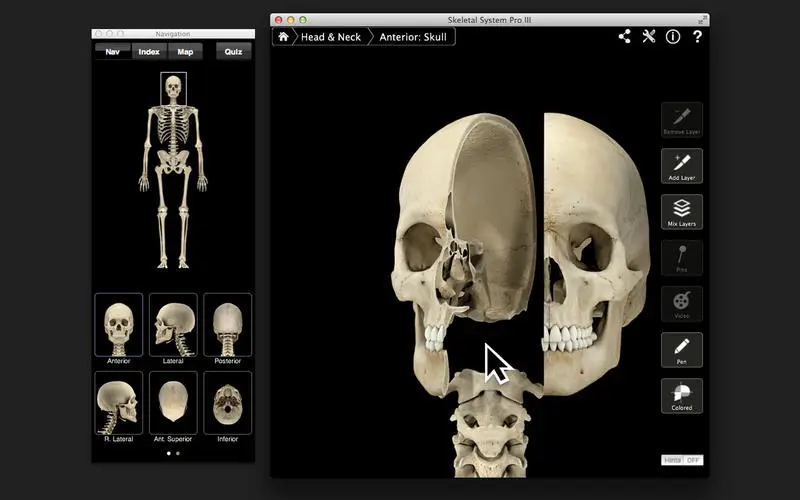This screenshot has height=500, width=800.
Task: Select the Pen drawing tool
Action: (682, 349)
